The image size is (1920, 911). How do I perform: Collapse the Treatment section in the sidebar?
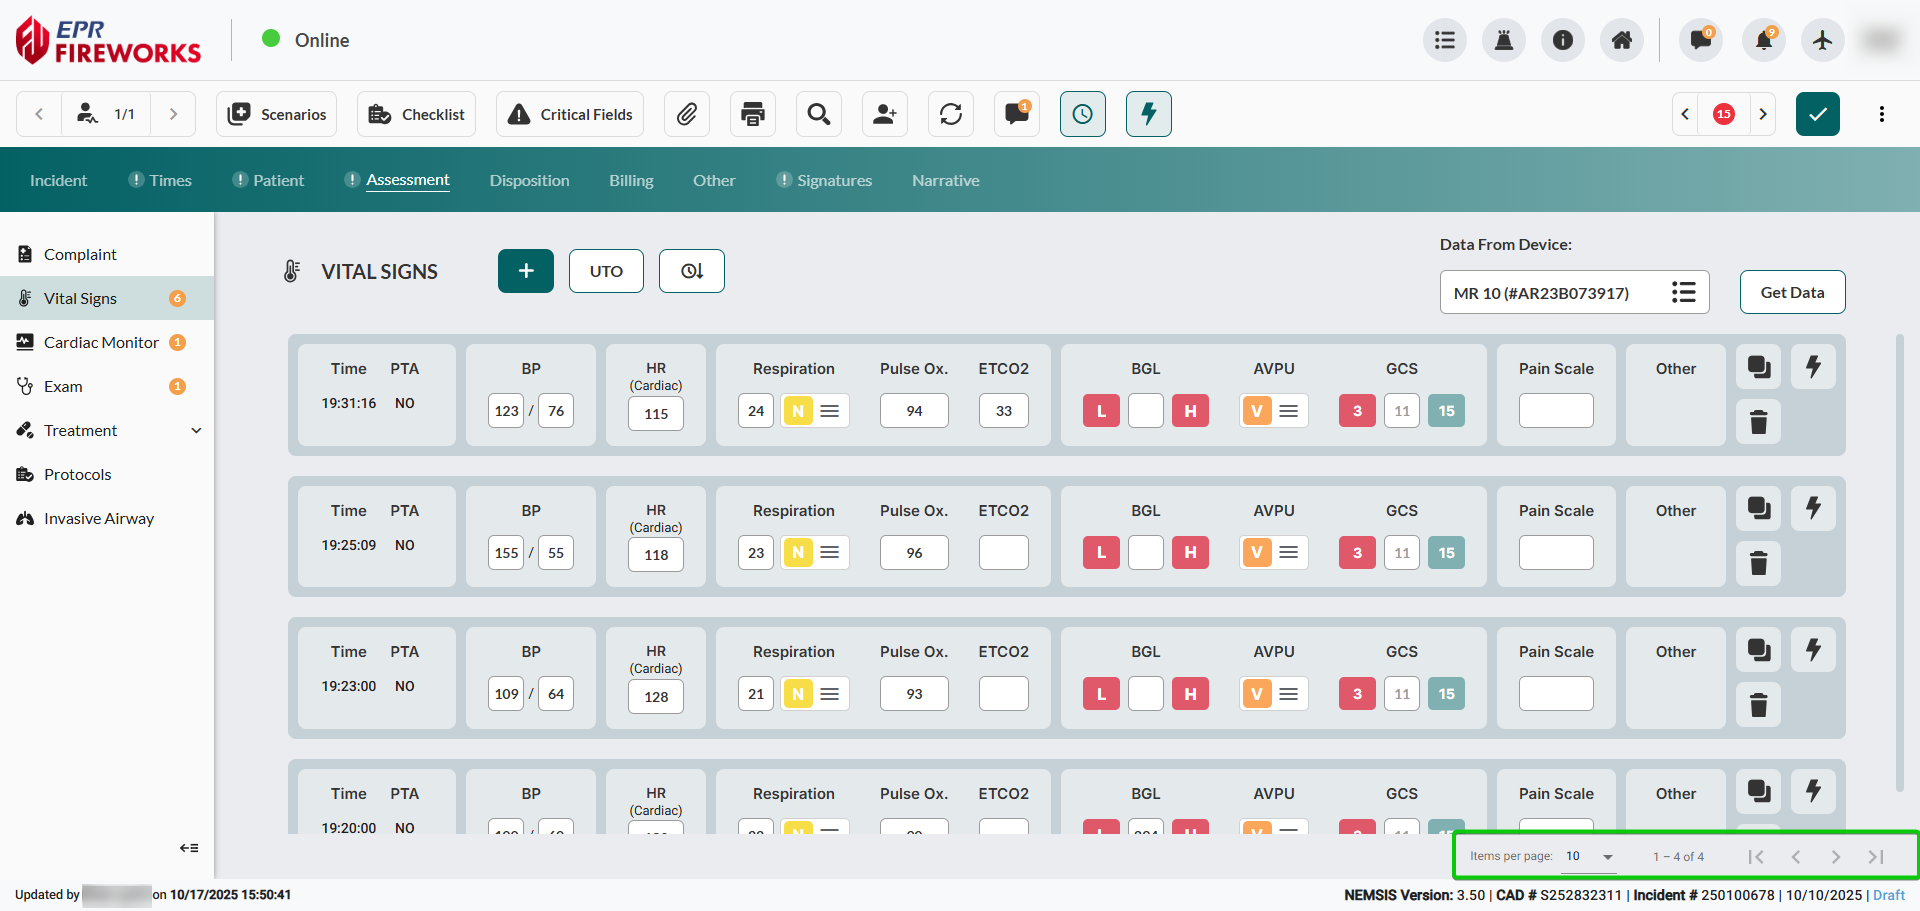click(x=196, y=430)
